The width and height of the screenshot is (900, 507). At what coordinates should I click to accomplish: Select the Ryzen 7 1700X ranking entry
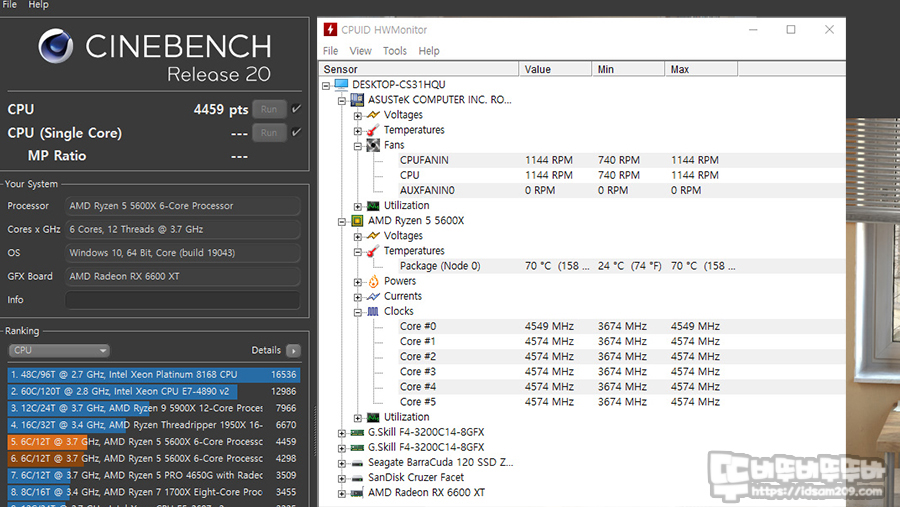[154, 492]
